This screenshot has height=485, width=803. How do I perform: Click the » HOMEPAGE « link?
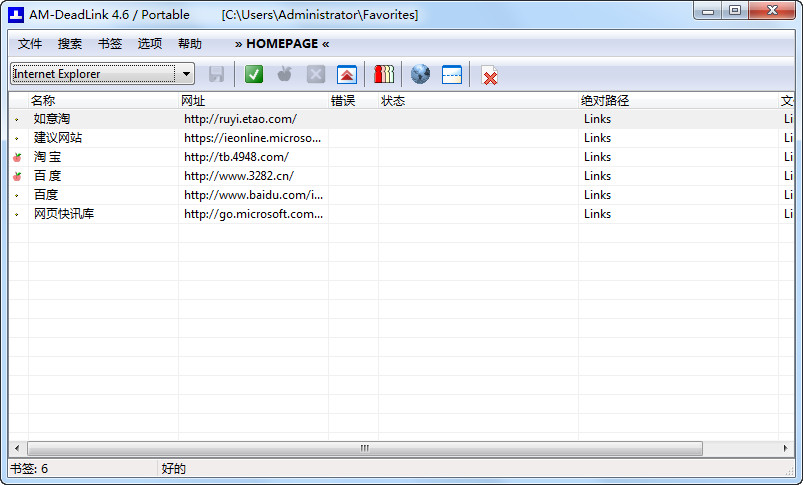pos(282,44)
